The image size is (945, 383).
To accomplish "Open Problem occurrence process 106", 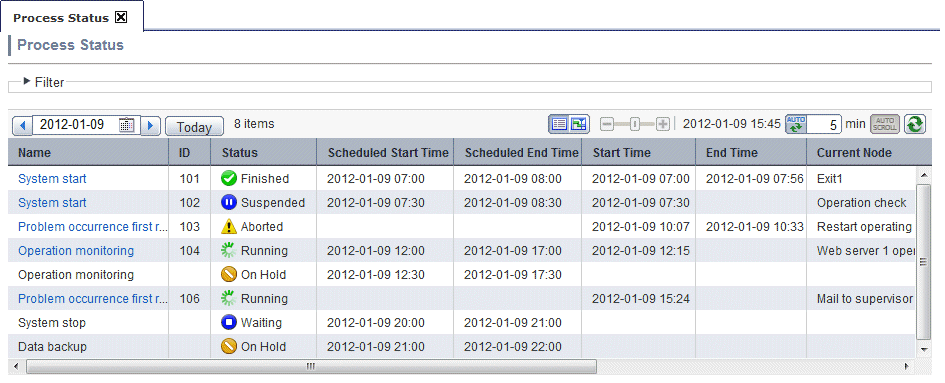I will [92, 299].
